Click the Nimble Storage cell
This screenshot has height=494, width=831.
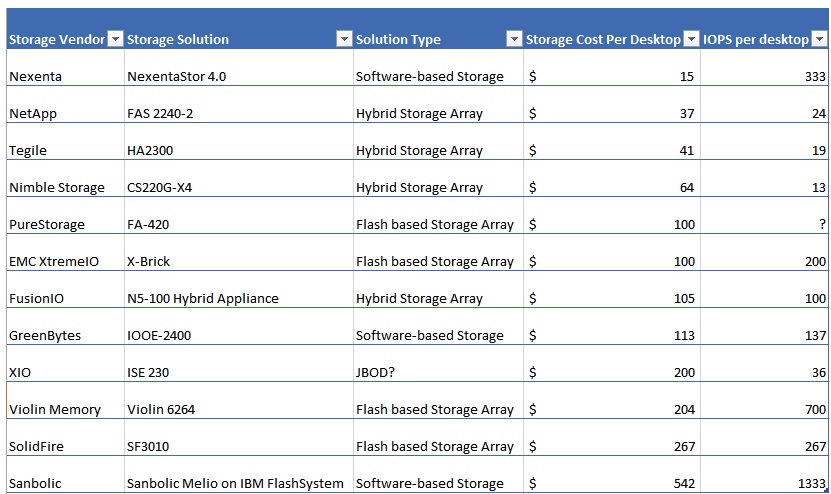[x=66, y=179]
